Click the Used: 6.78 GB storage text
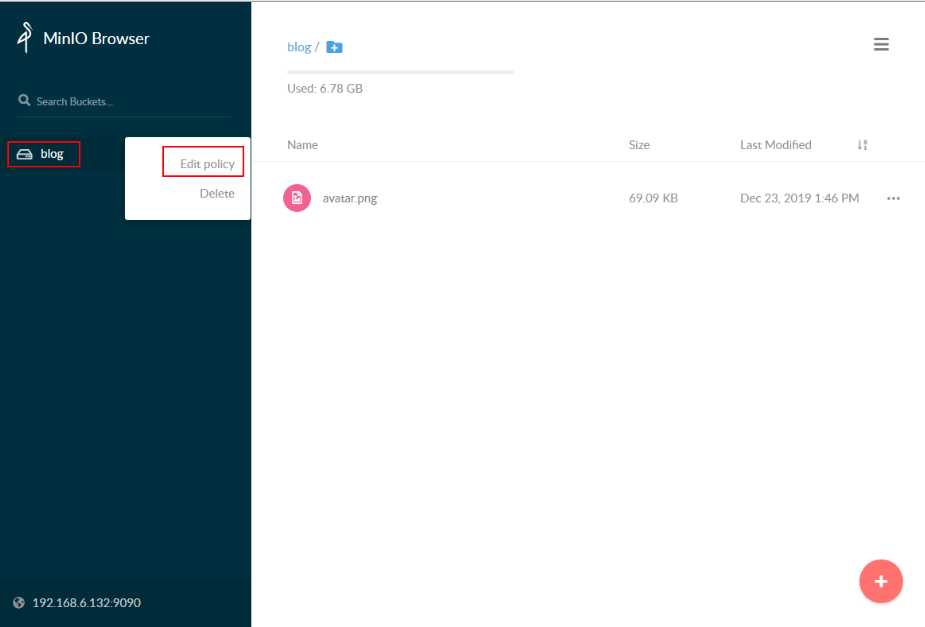Viewport: 925px width, 627px height. [x=324, y=88]
